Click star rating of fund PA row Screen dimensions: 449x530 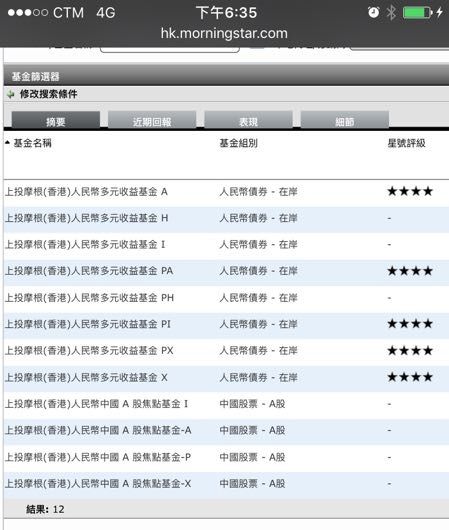[410, 271]
